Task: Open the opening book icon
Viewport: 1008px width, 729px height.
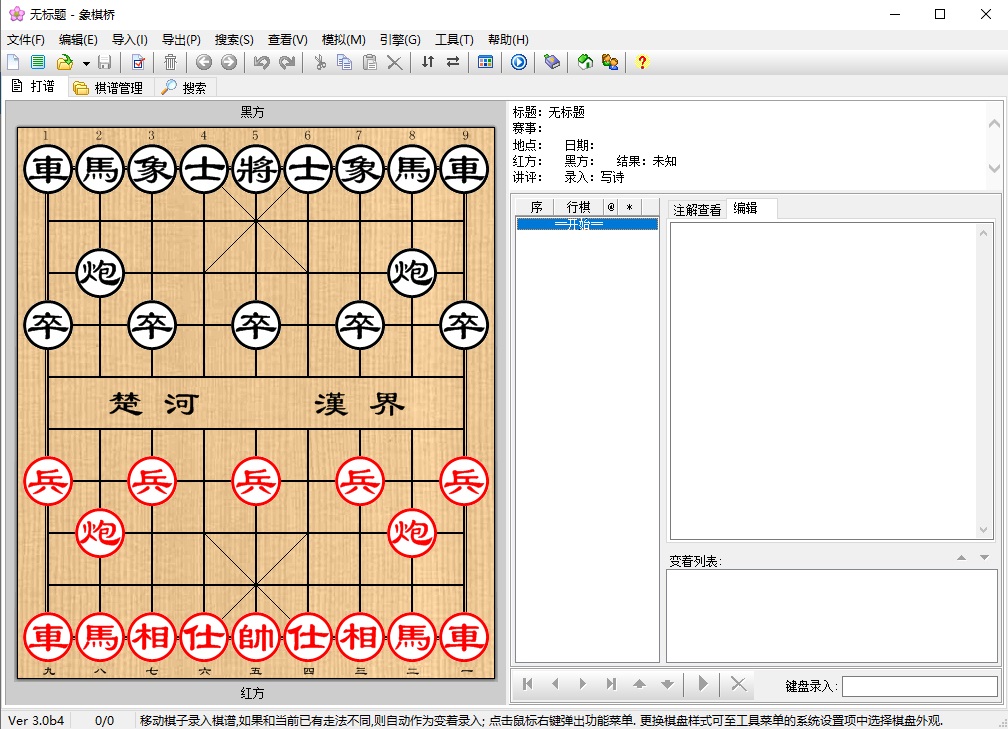Action: click(x=551, y=62)
